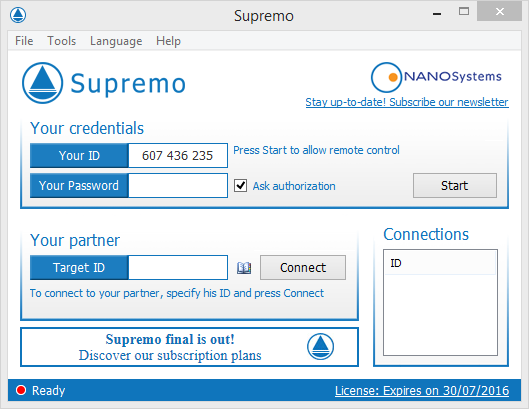Open the newsletter subscription link
The image size is (529, 409).
pyautogui.click(x=407, y=102)
